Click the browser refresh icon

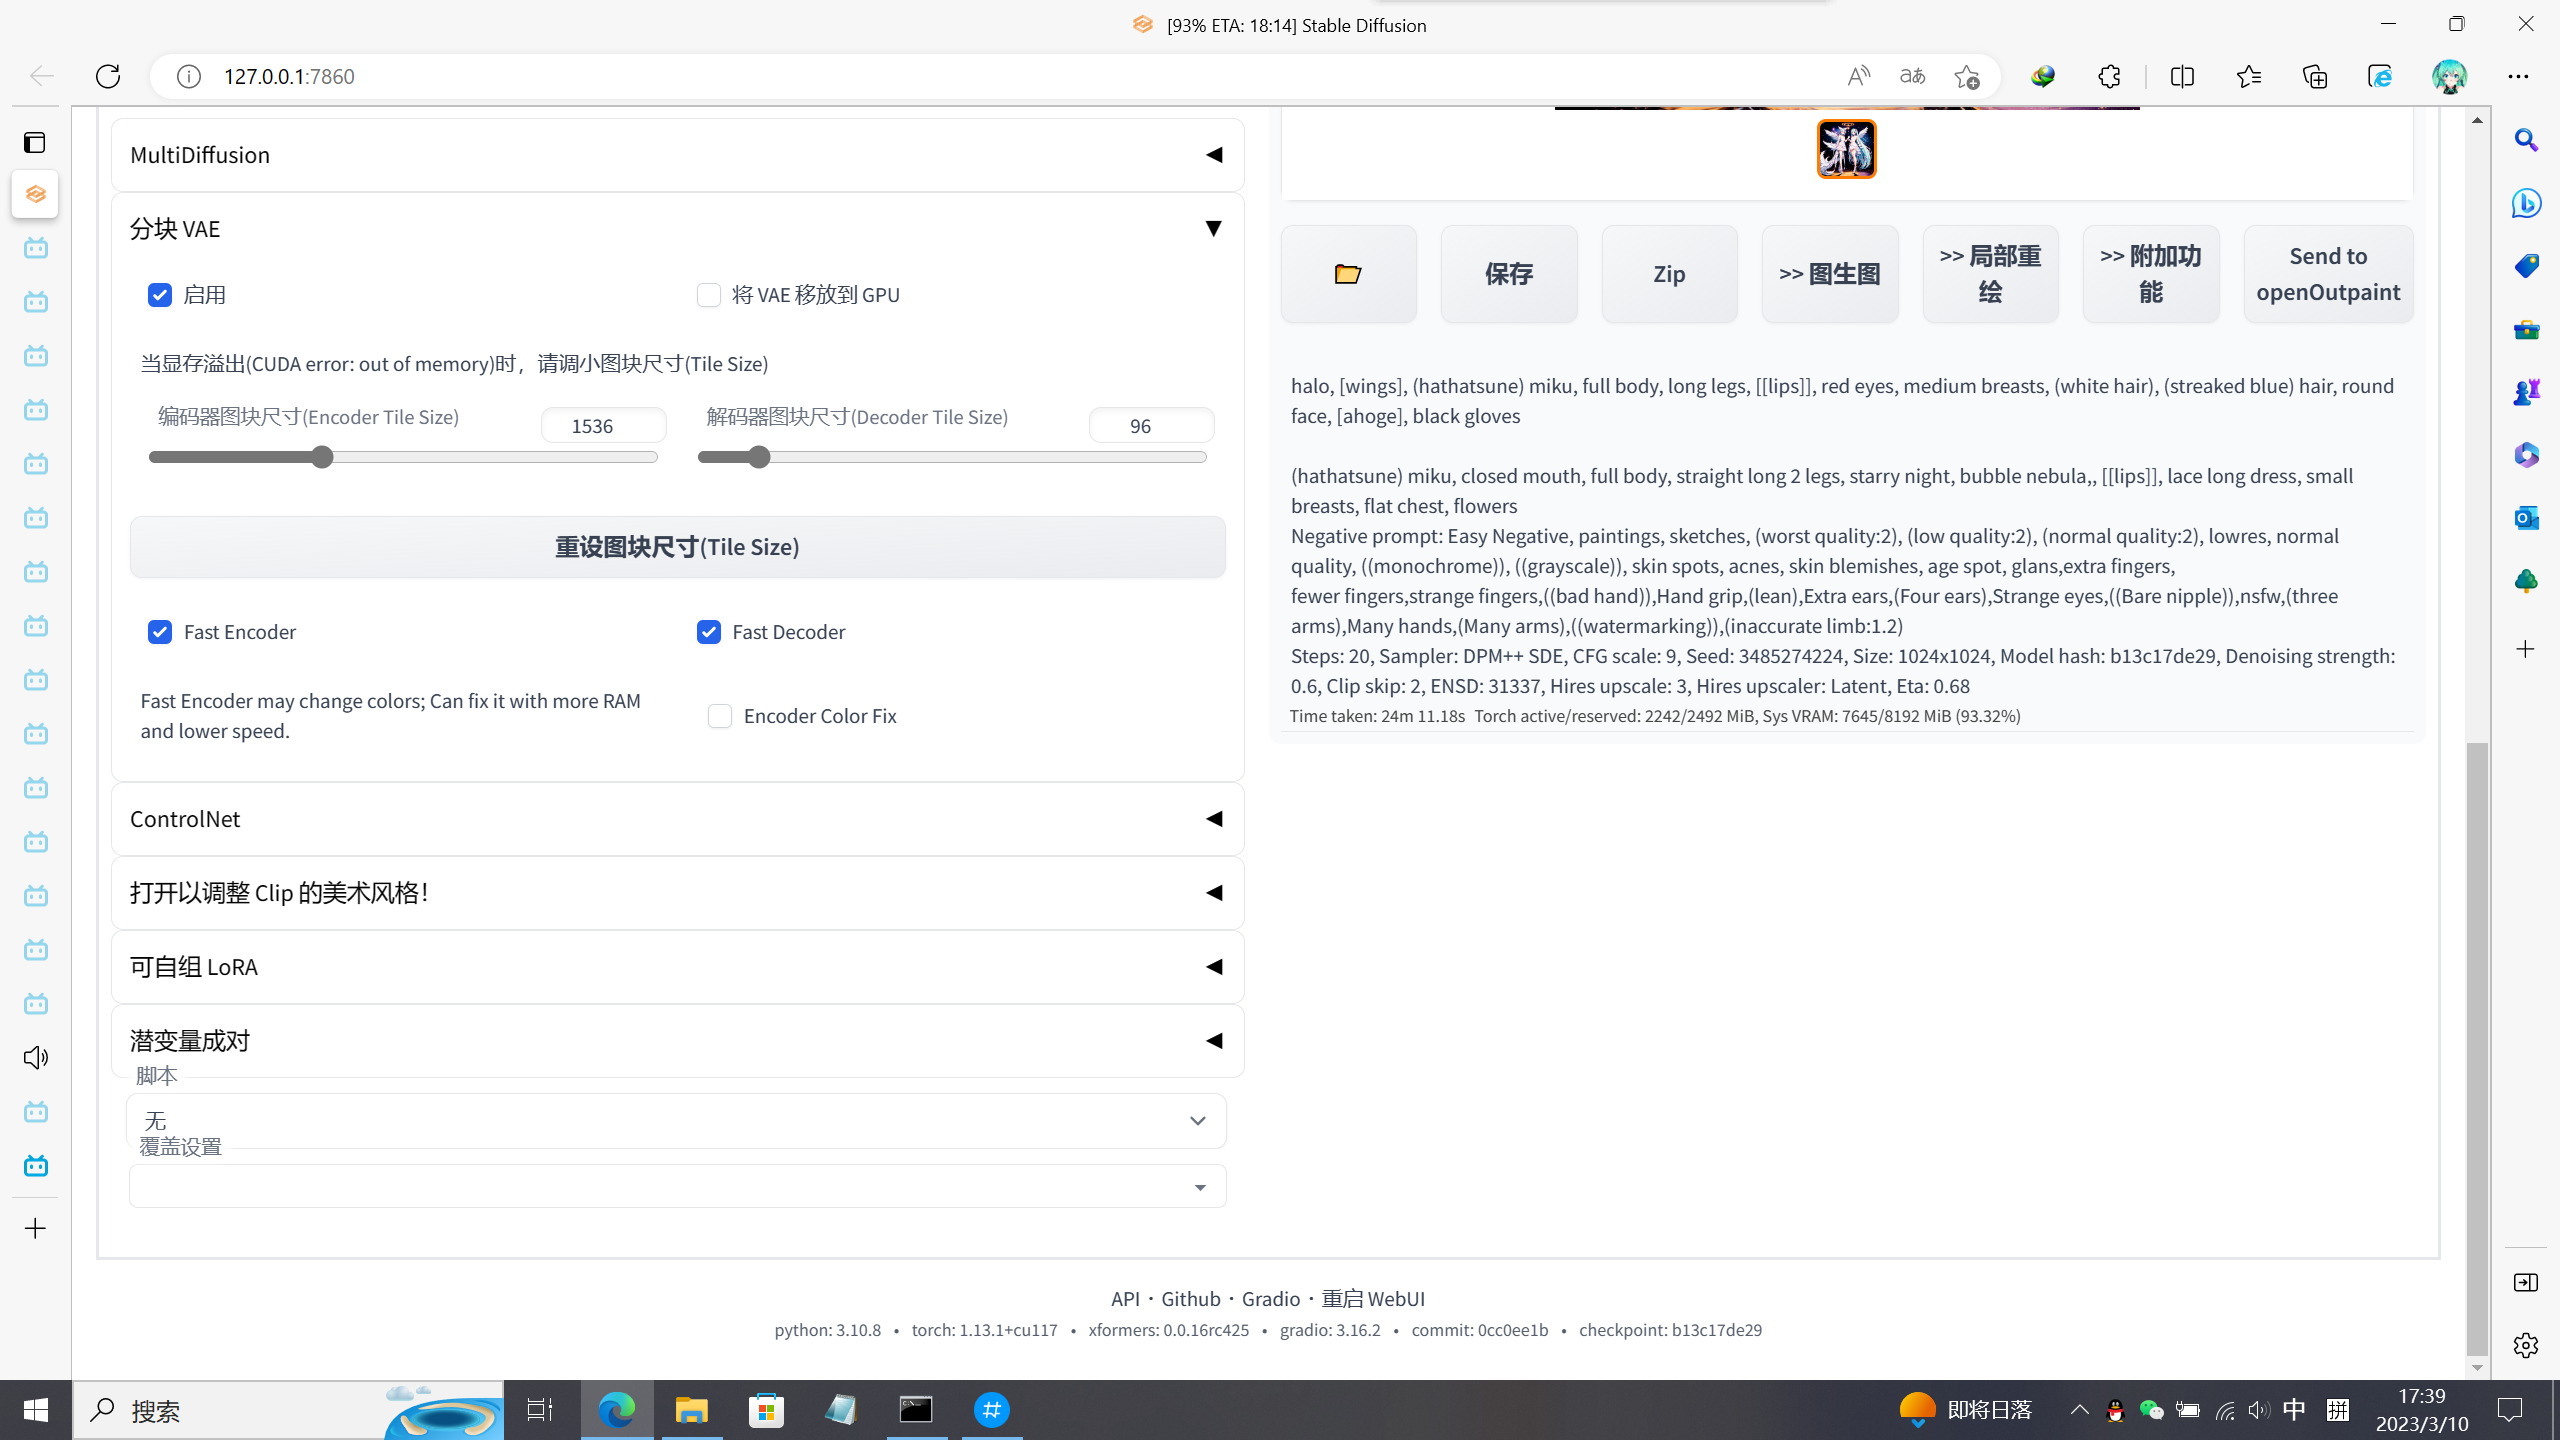point(108,76)
